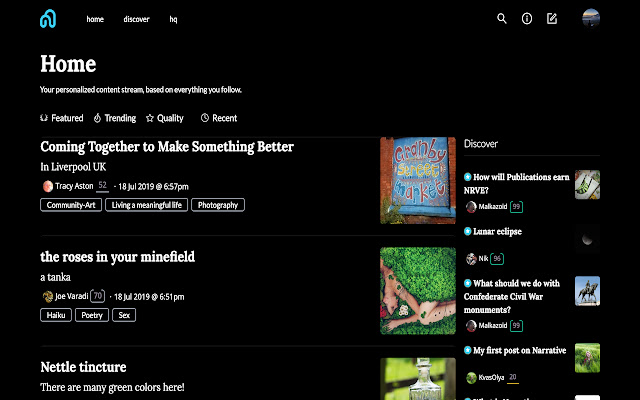Select the Haiku tag

56,315
